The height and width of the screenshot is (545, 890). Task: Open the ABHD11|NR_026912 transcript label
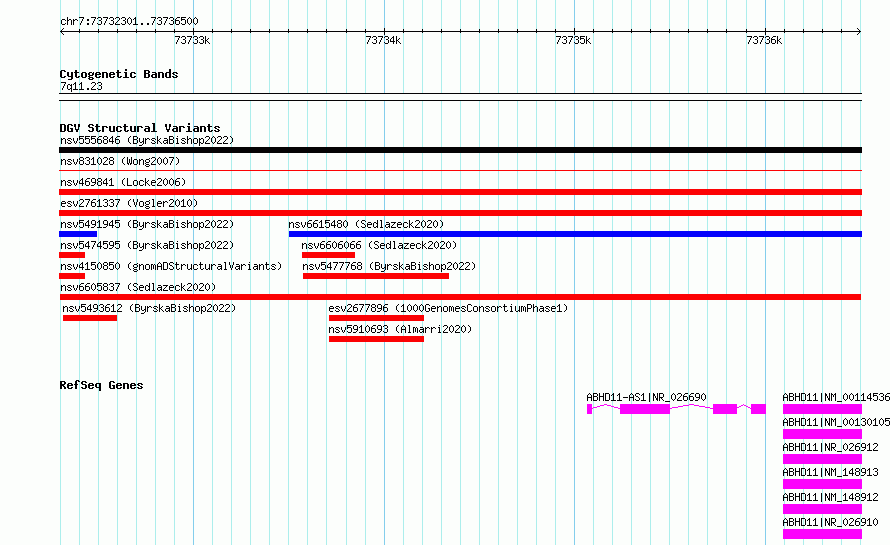pyautogui.click(x=830, y=447)
